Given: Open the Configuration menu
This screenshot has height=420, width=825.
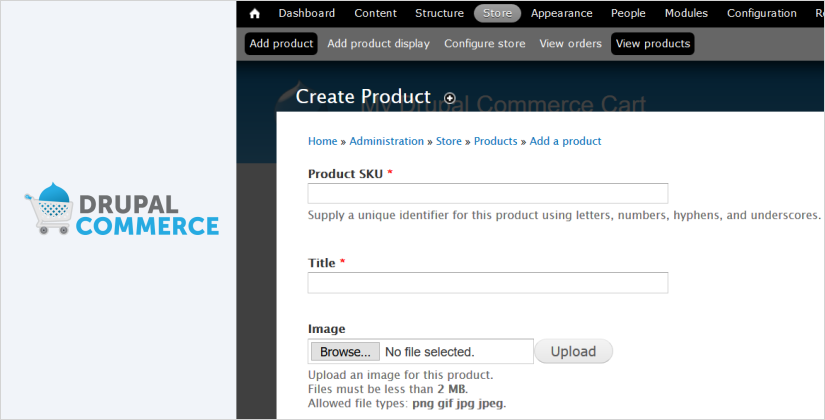Looking at the screenshot, I should 761,14.
